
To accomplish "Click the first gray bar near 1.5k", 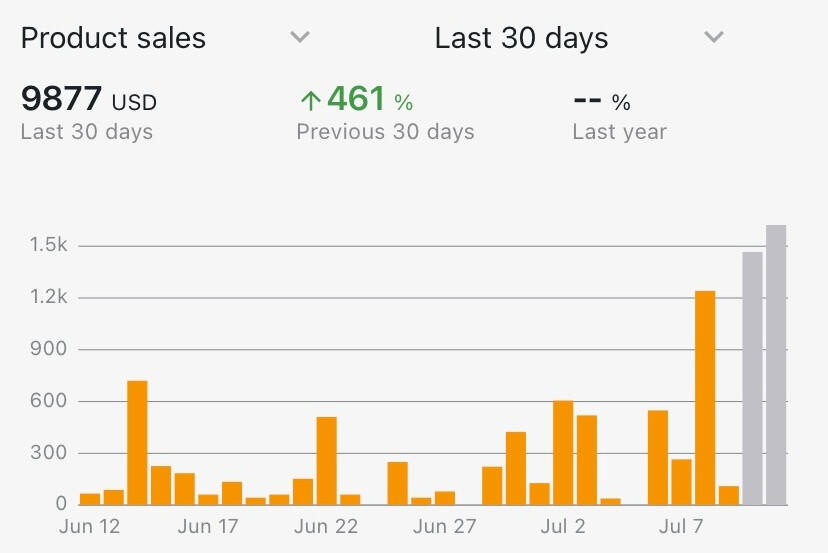I will coord(752,378).
